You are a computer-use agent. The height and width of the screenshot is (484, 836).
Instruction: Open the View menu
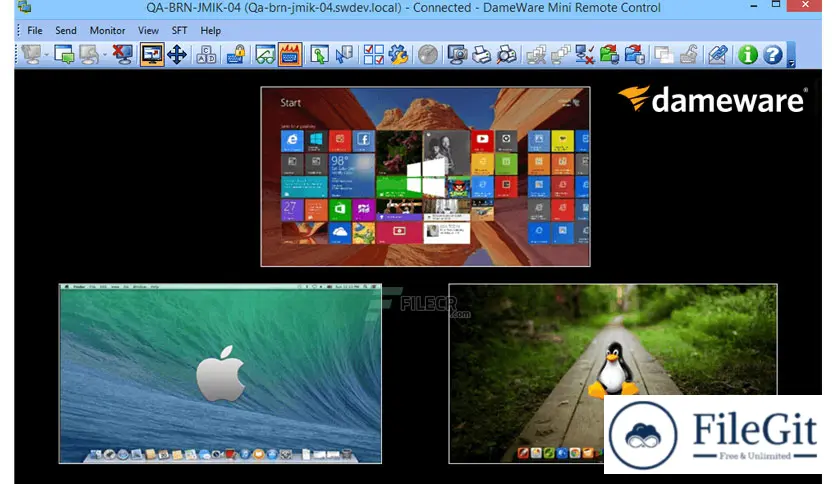tap(148, 30)
